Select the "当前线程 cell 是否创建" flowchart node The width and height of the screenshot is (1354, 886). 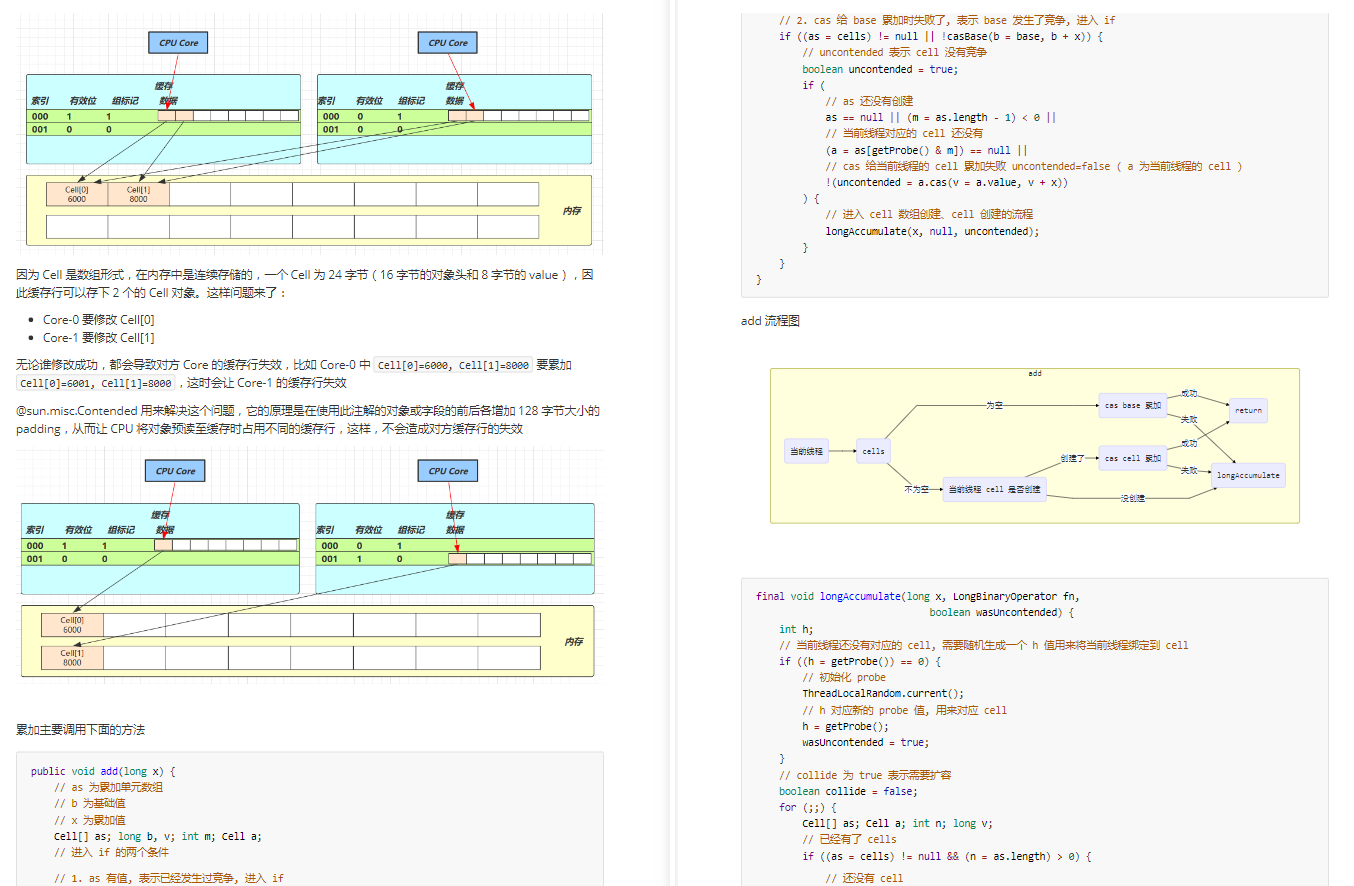994,490
